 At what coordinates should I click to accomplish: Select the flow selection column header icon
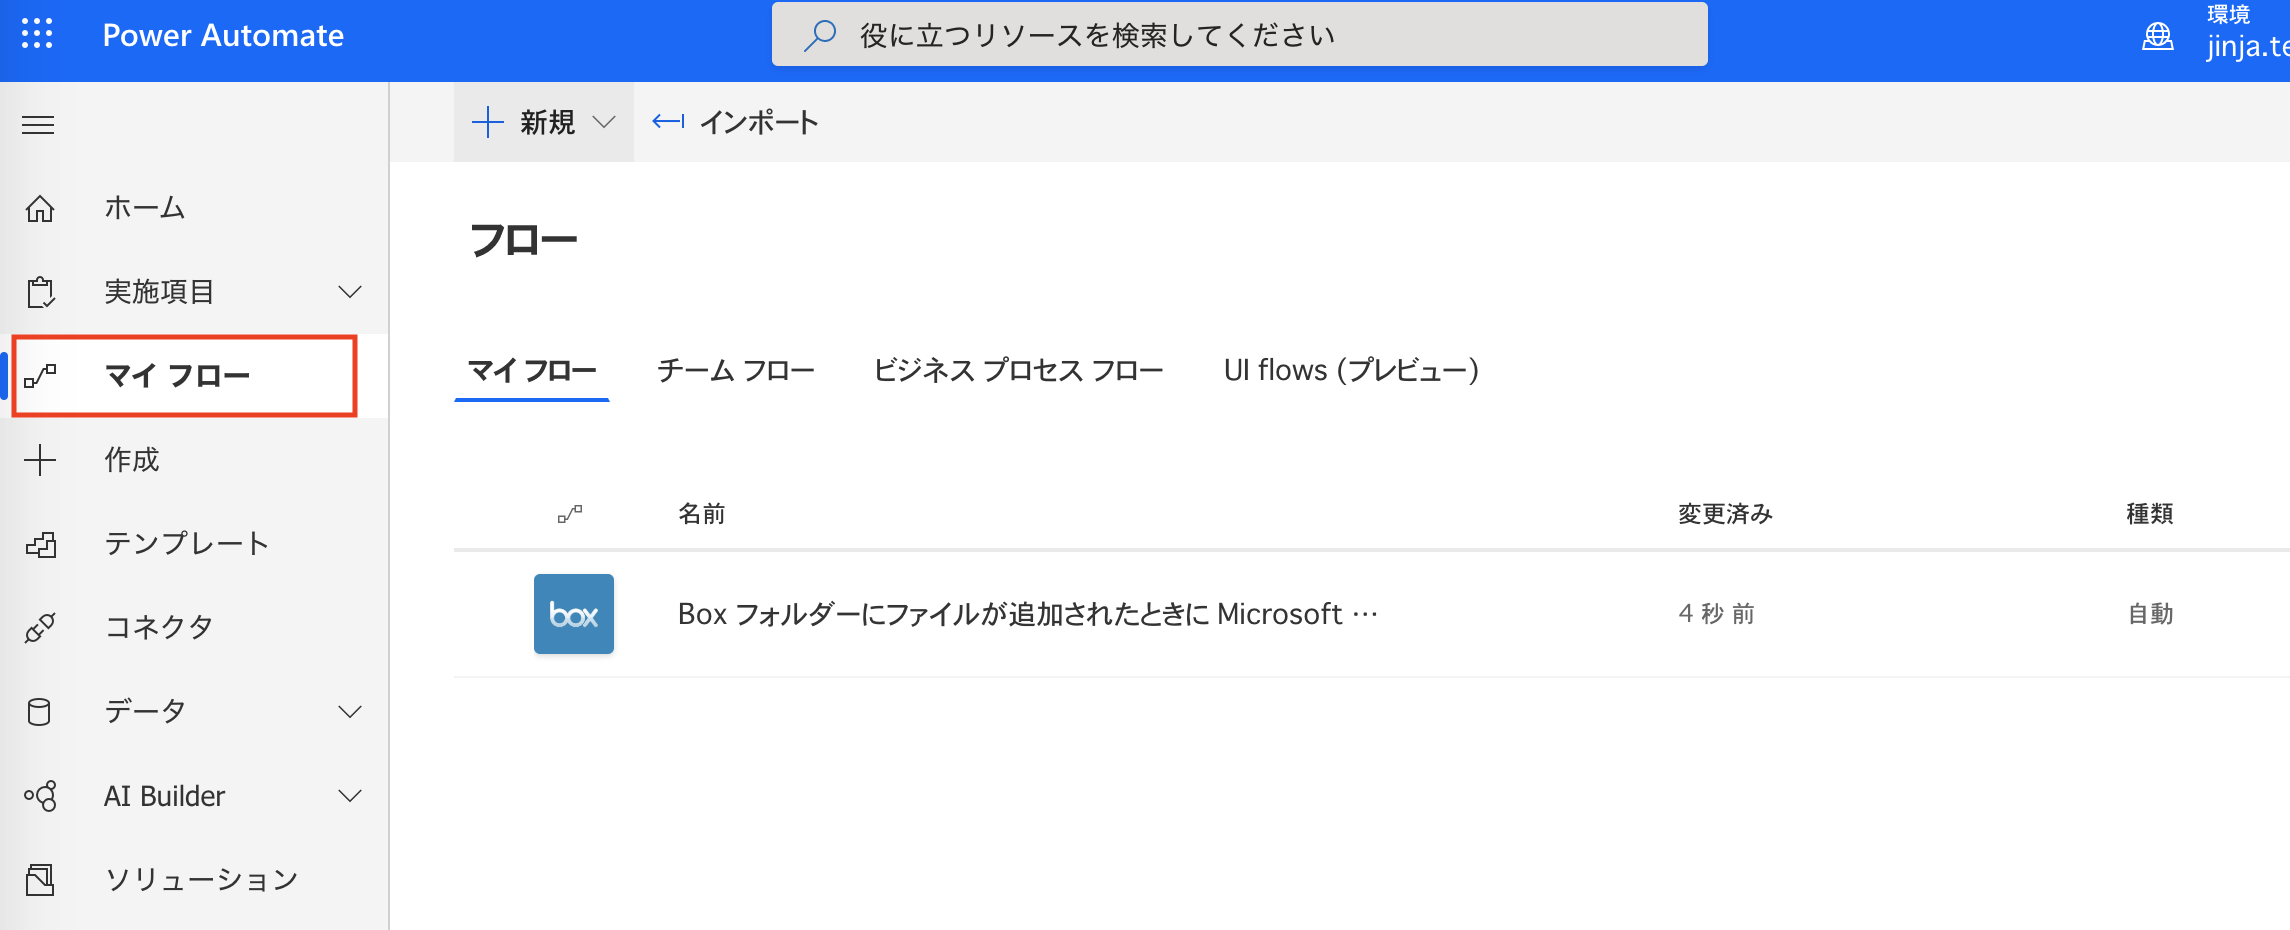(x=570, y=513)
